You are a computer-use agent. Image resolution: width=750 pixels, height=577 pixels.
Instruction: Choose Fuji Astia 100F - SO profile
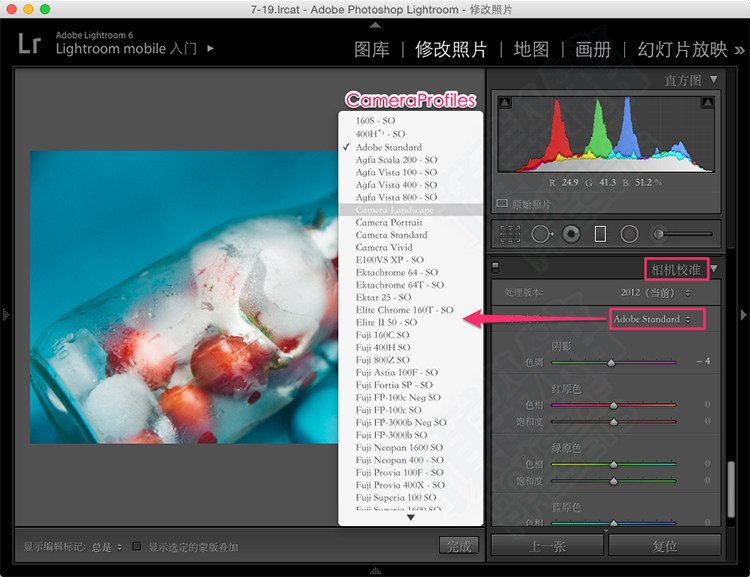410,372
